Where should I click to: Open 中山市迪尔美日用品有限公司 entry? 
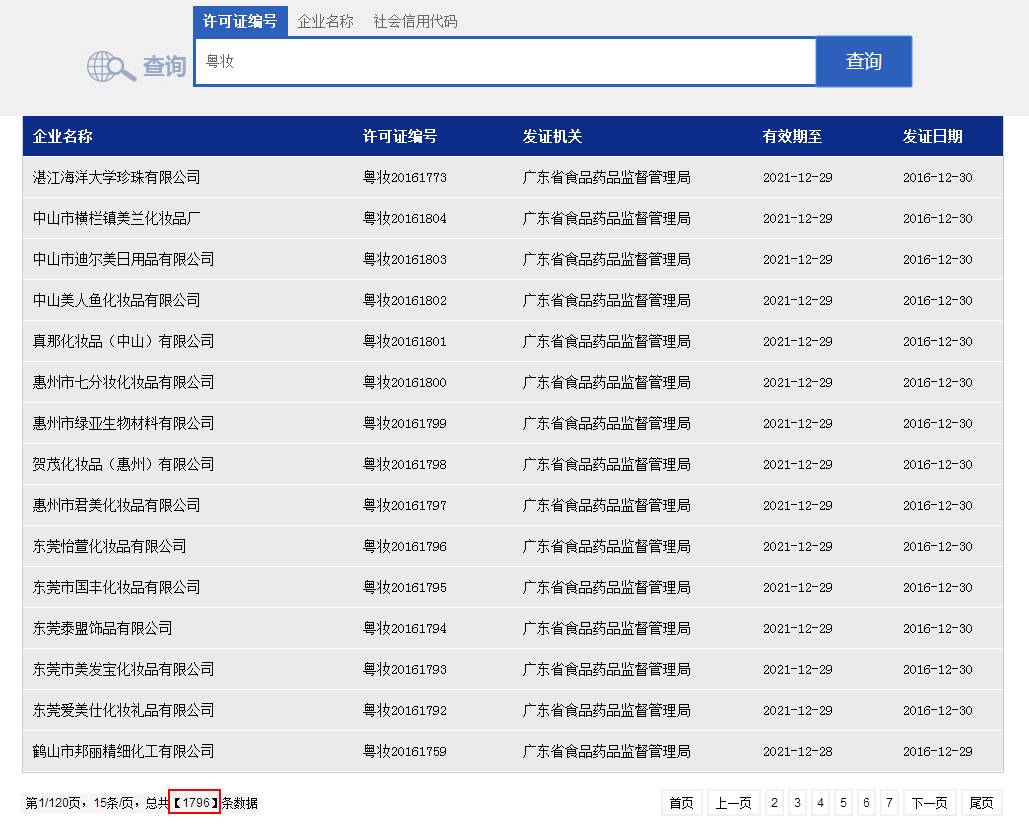123,259
